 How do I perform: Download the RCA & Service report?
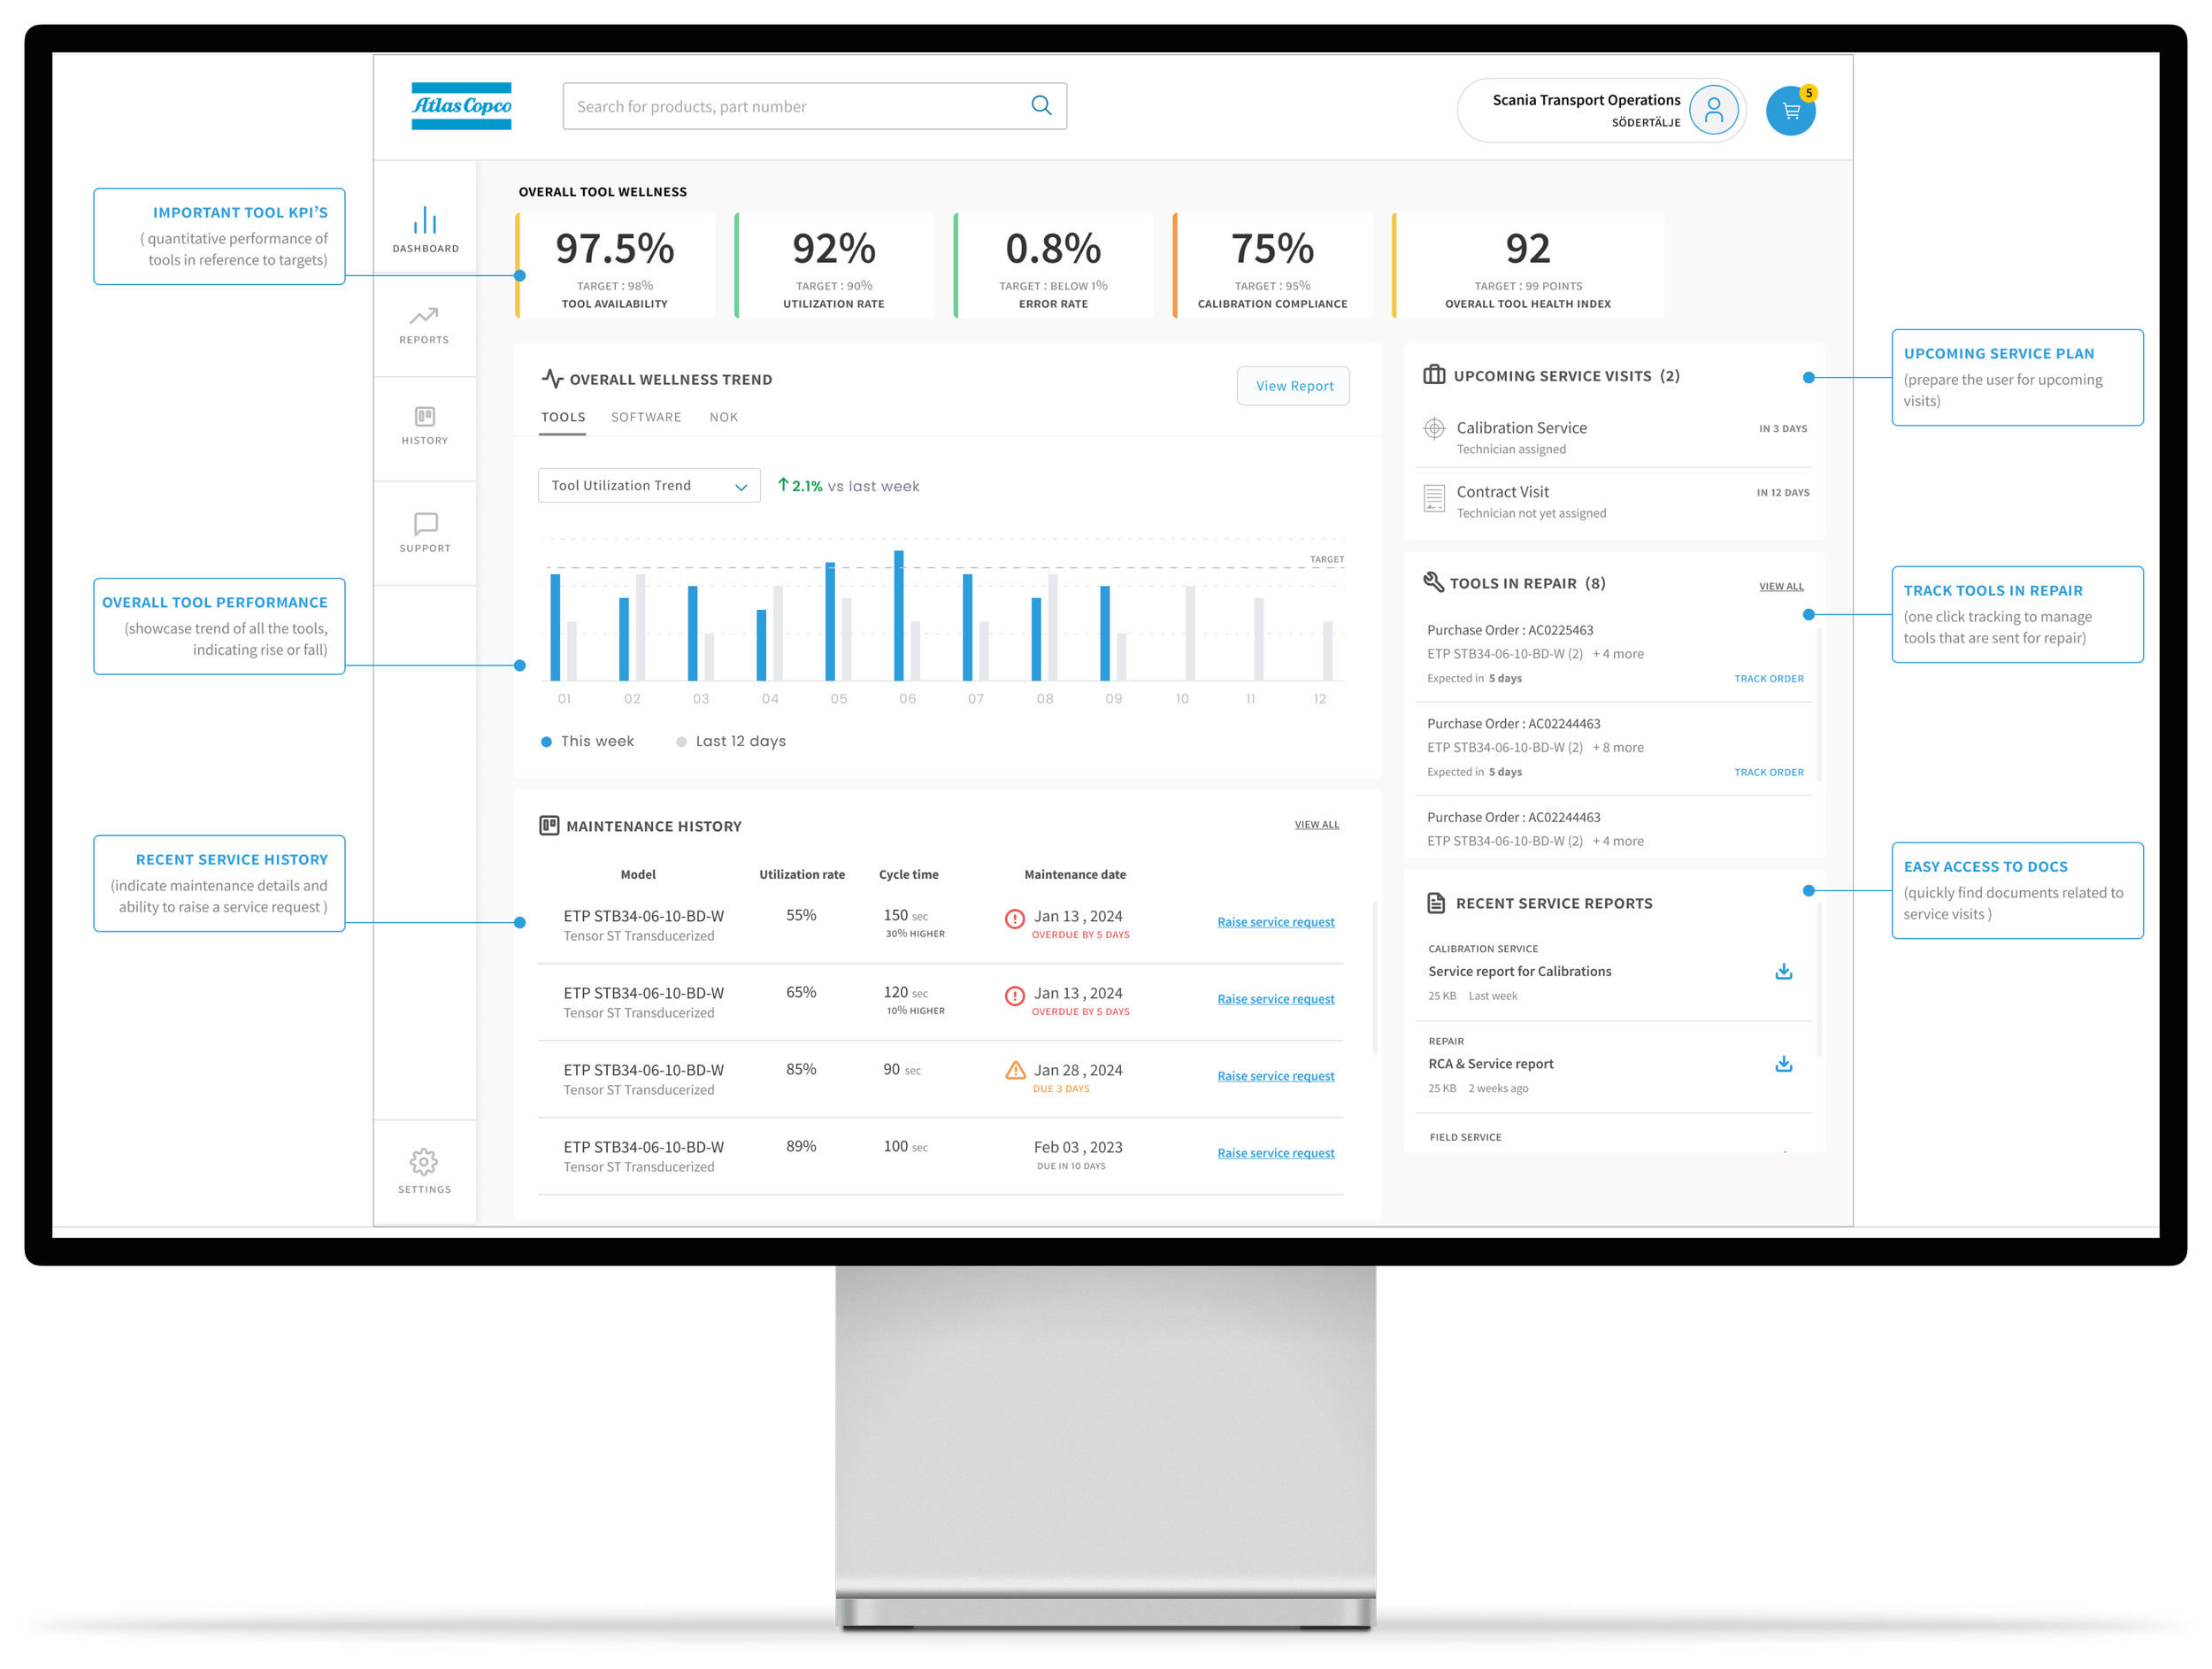click(x=1784, y=1063)
